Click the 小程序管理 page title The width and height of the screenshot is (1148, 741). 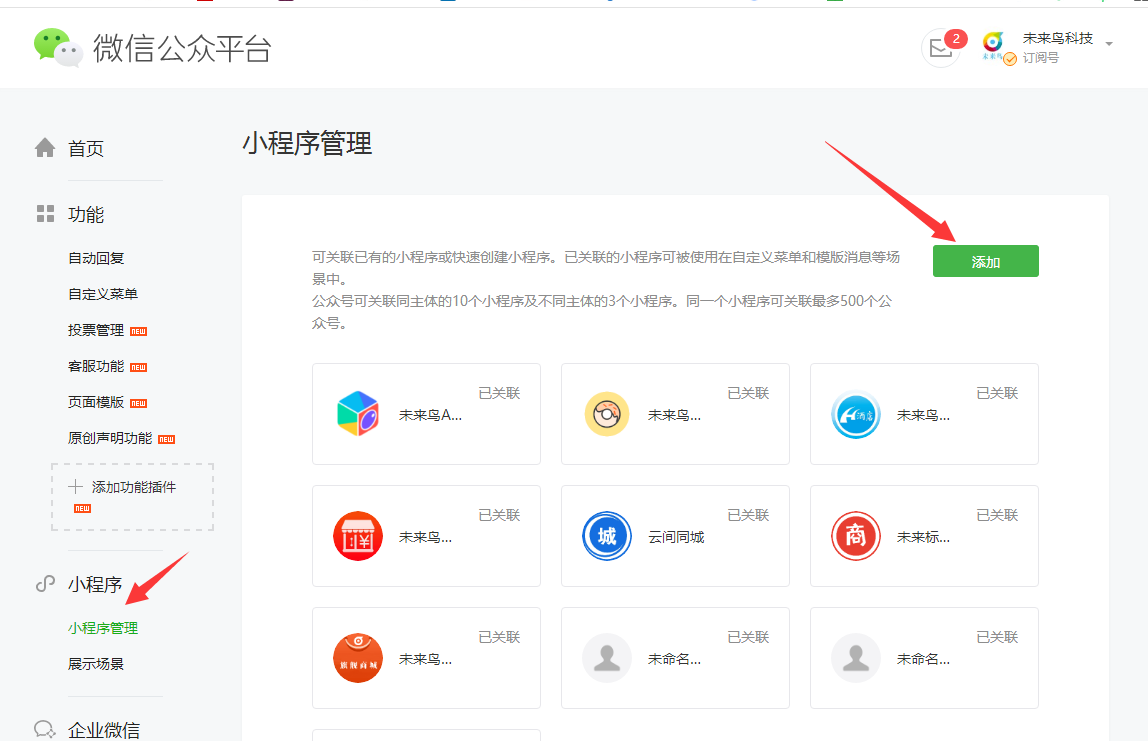pyautogui.click(x=308, y=143)
